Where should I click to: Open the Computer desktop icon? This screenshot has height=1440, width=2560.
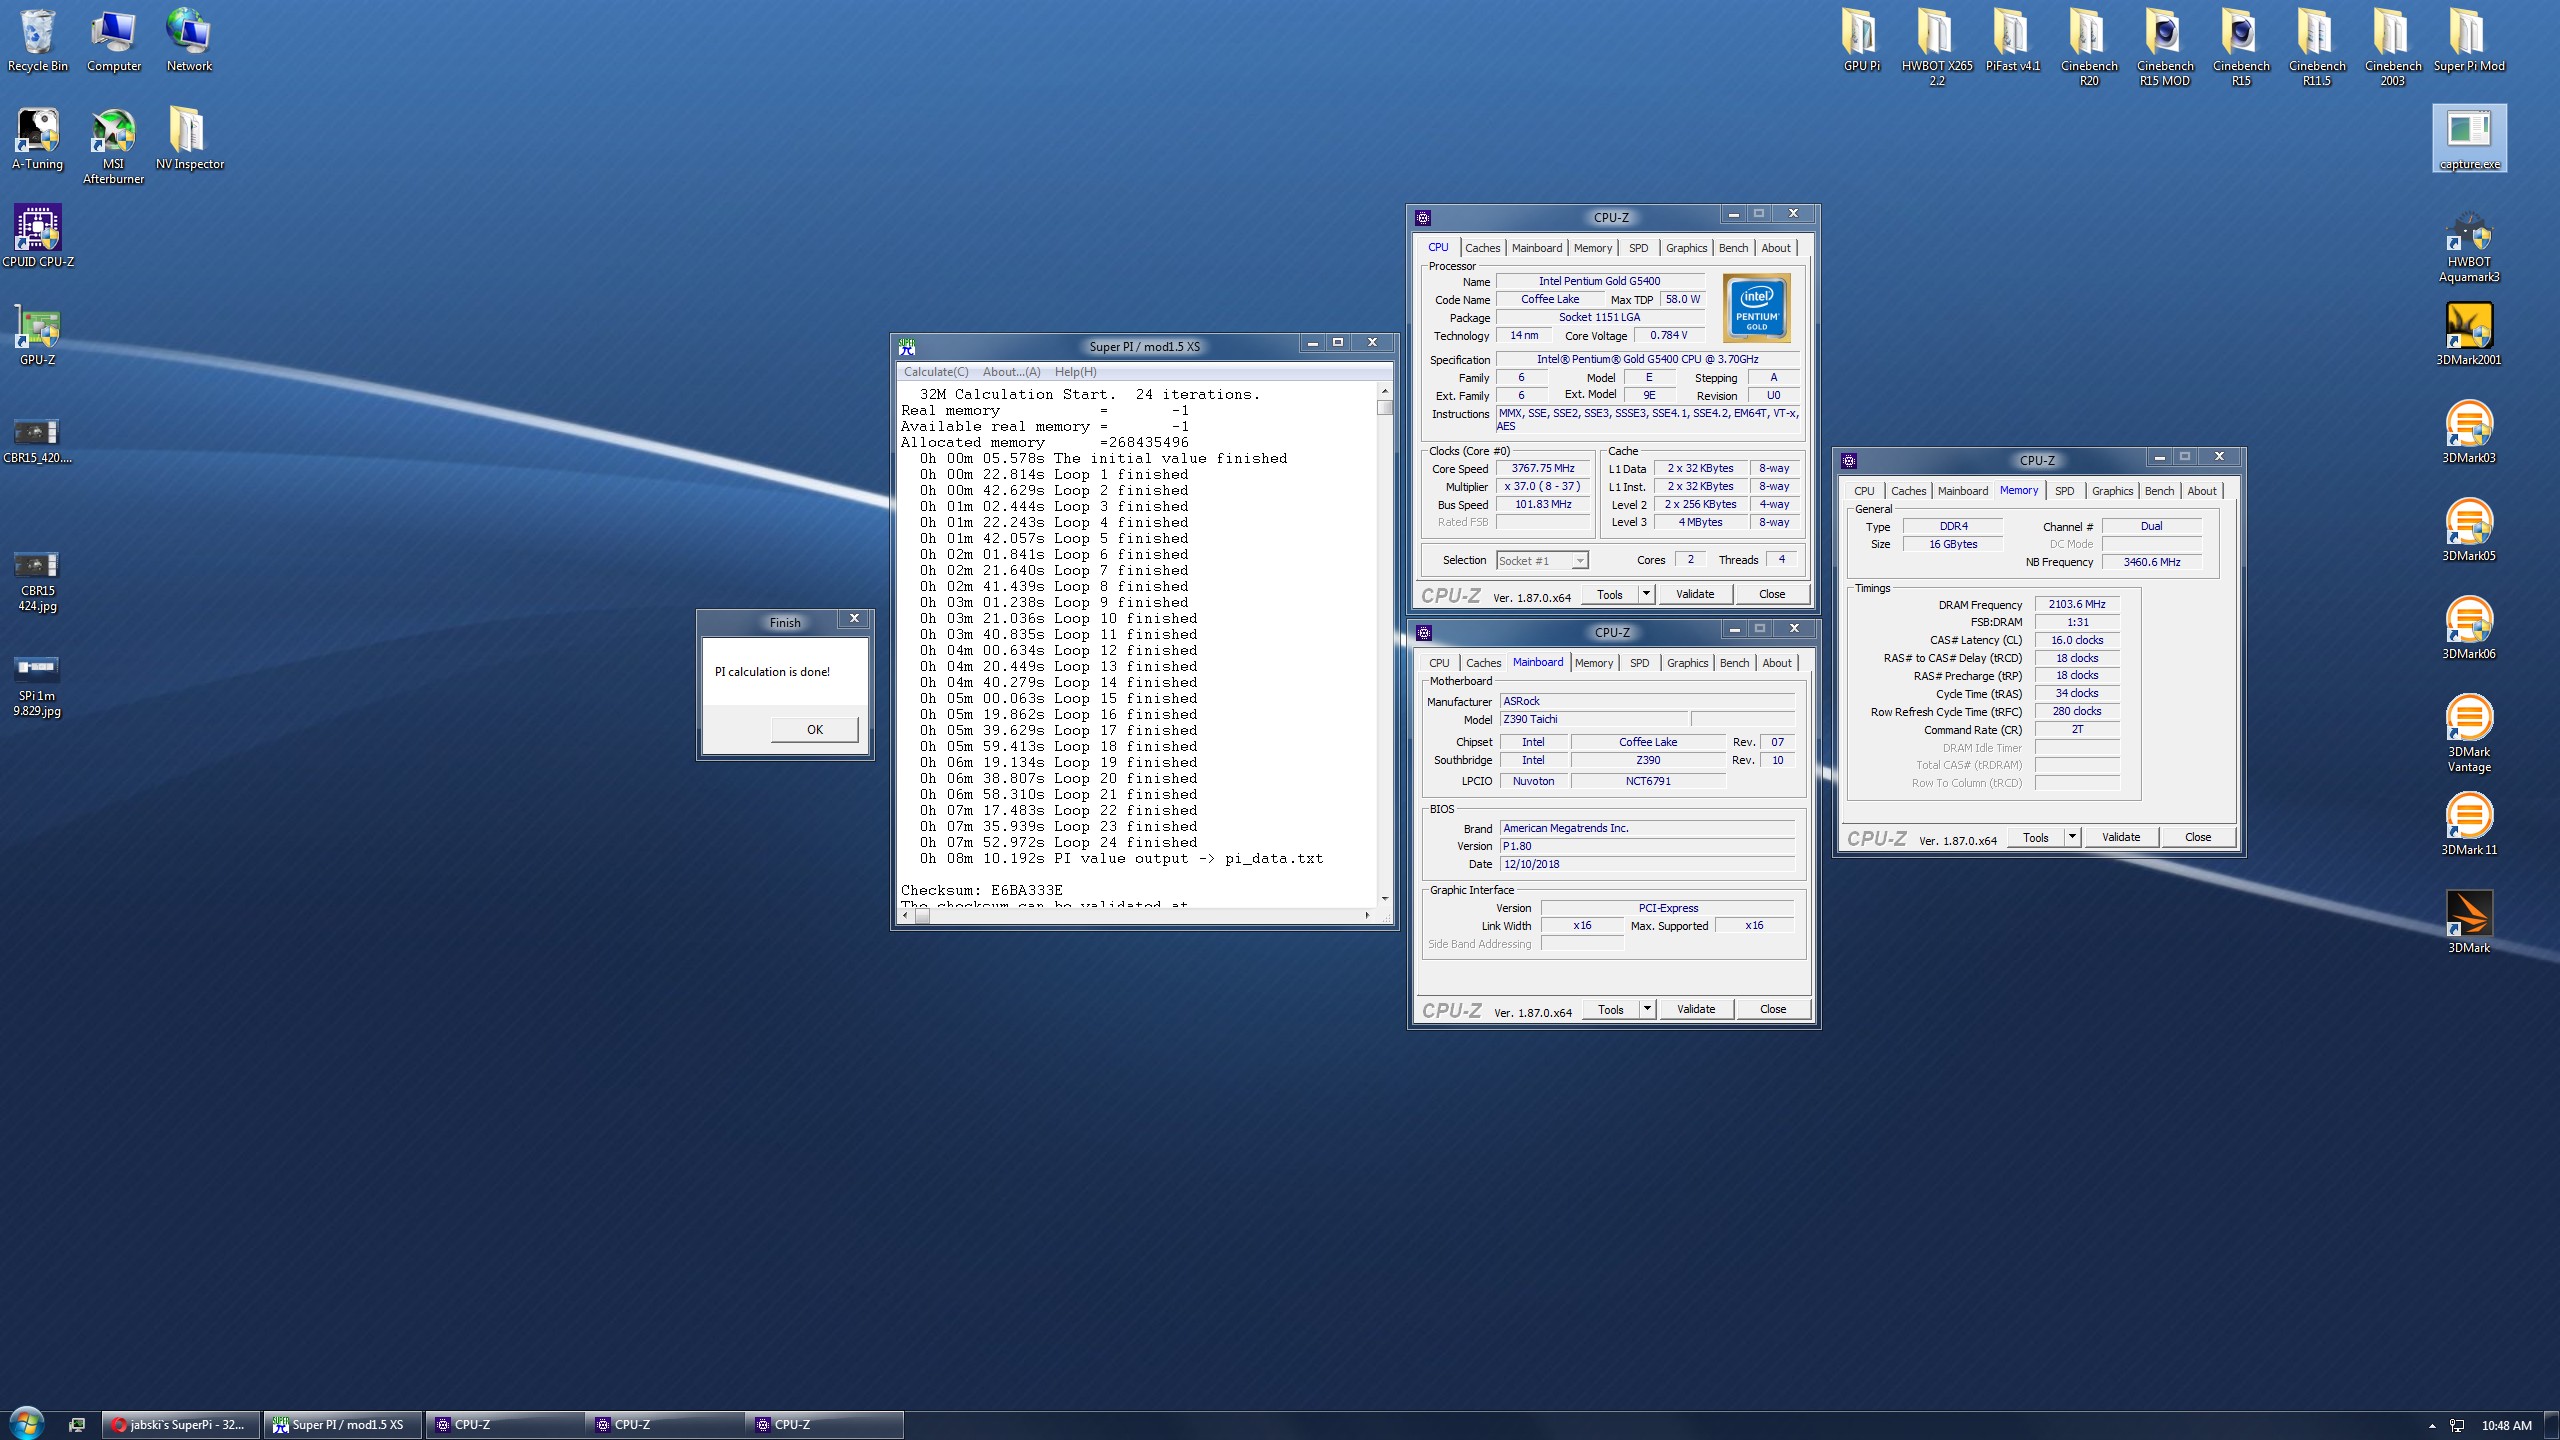[114, 40]
